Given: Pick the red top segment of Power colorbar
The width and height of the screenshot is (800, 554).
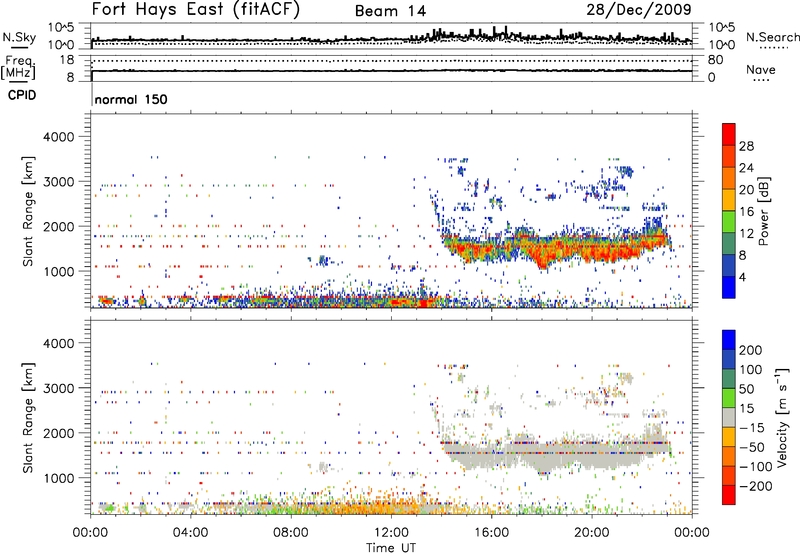Looking at the screenshot, I should [729, 134].
